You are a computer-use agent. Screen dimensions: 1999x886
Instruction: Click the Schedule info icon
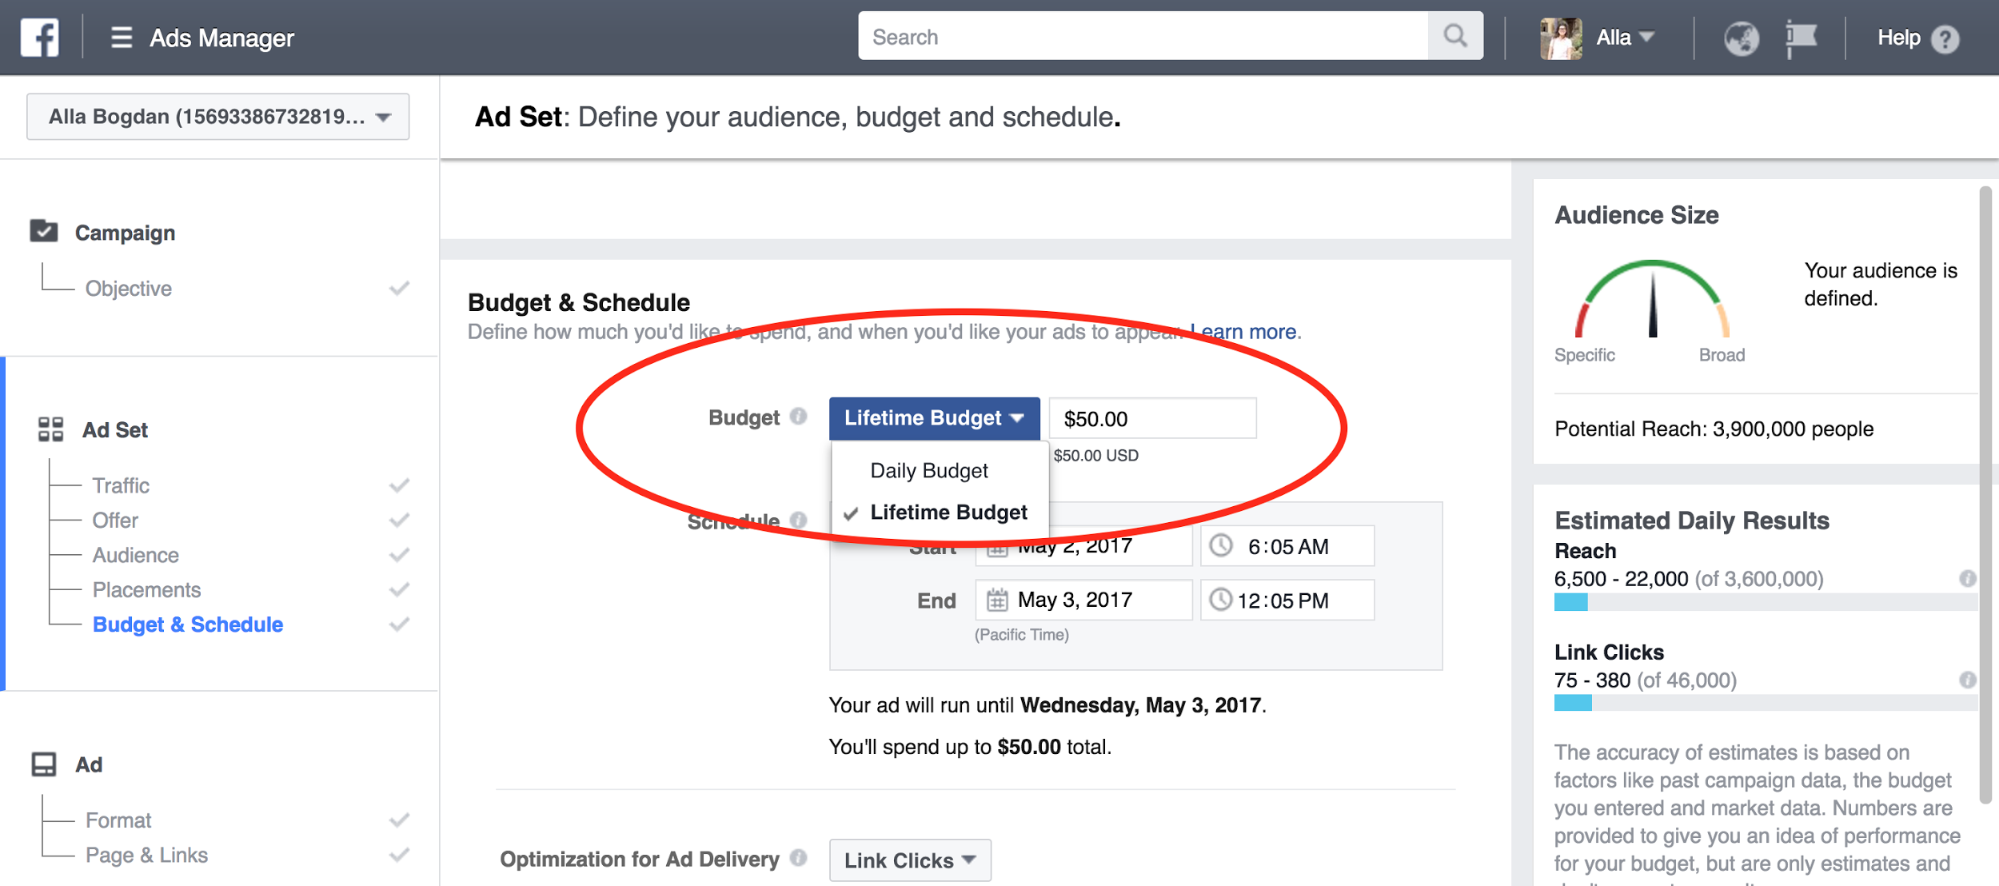click(798, 520)
